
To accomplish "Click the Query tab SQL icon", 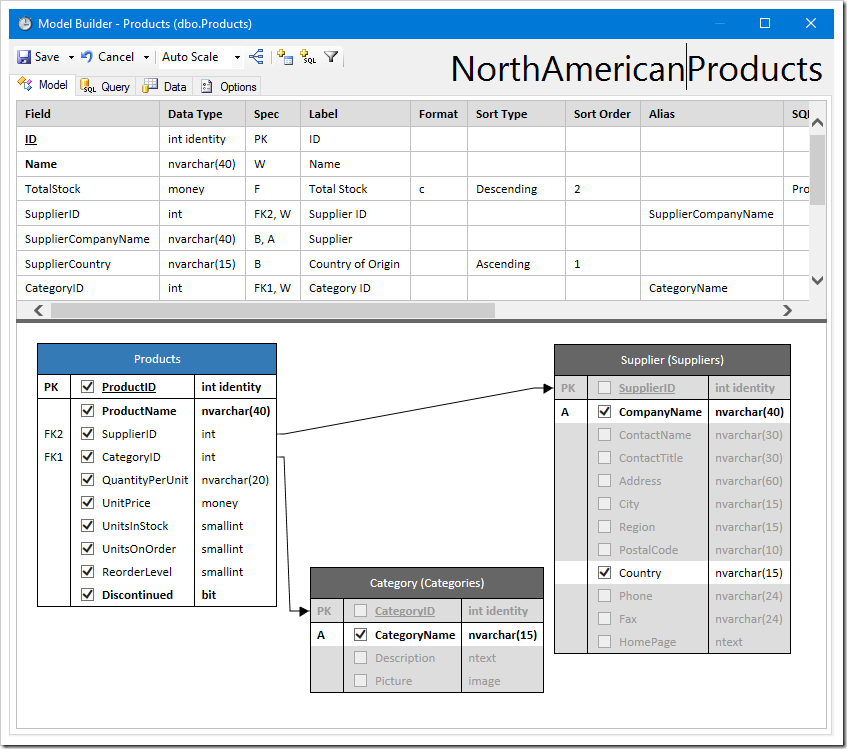I will click(x=88, y=86).
